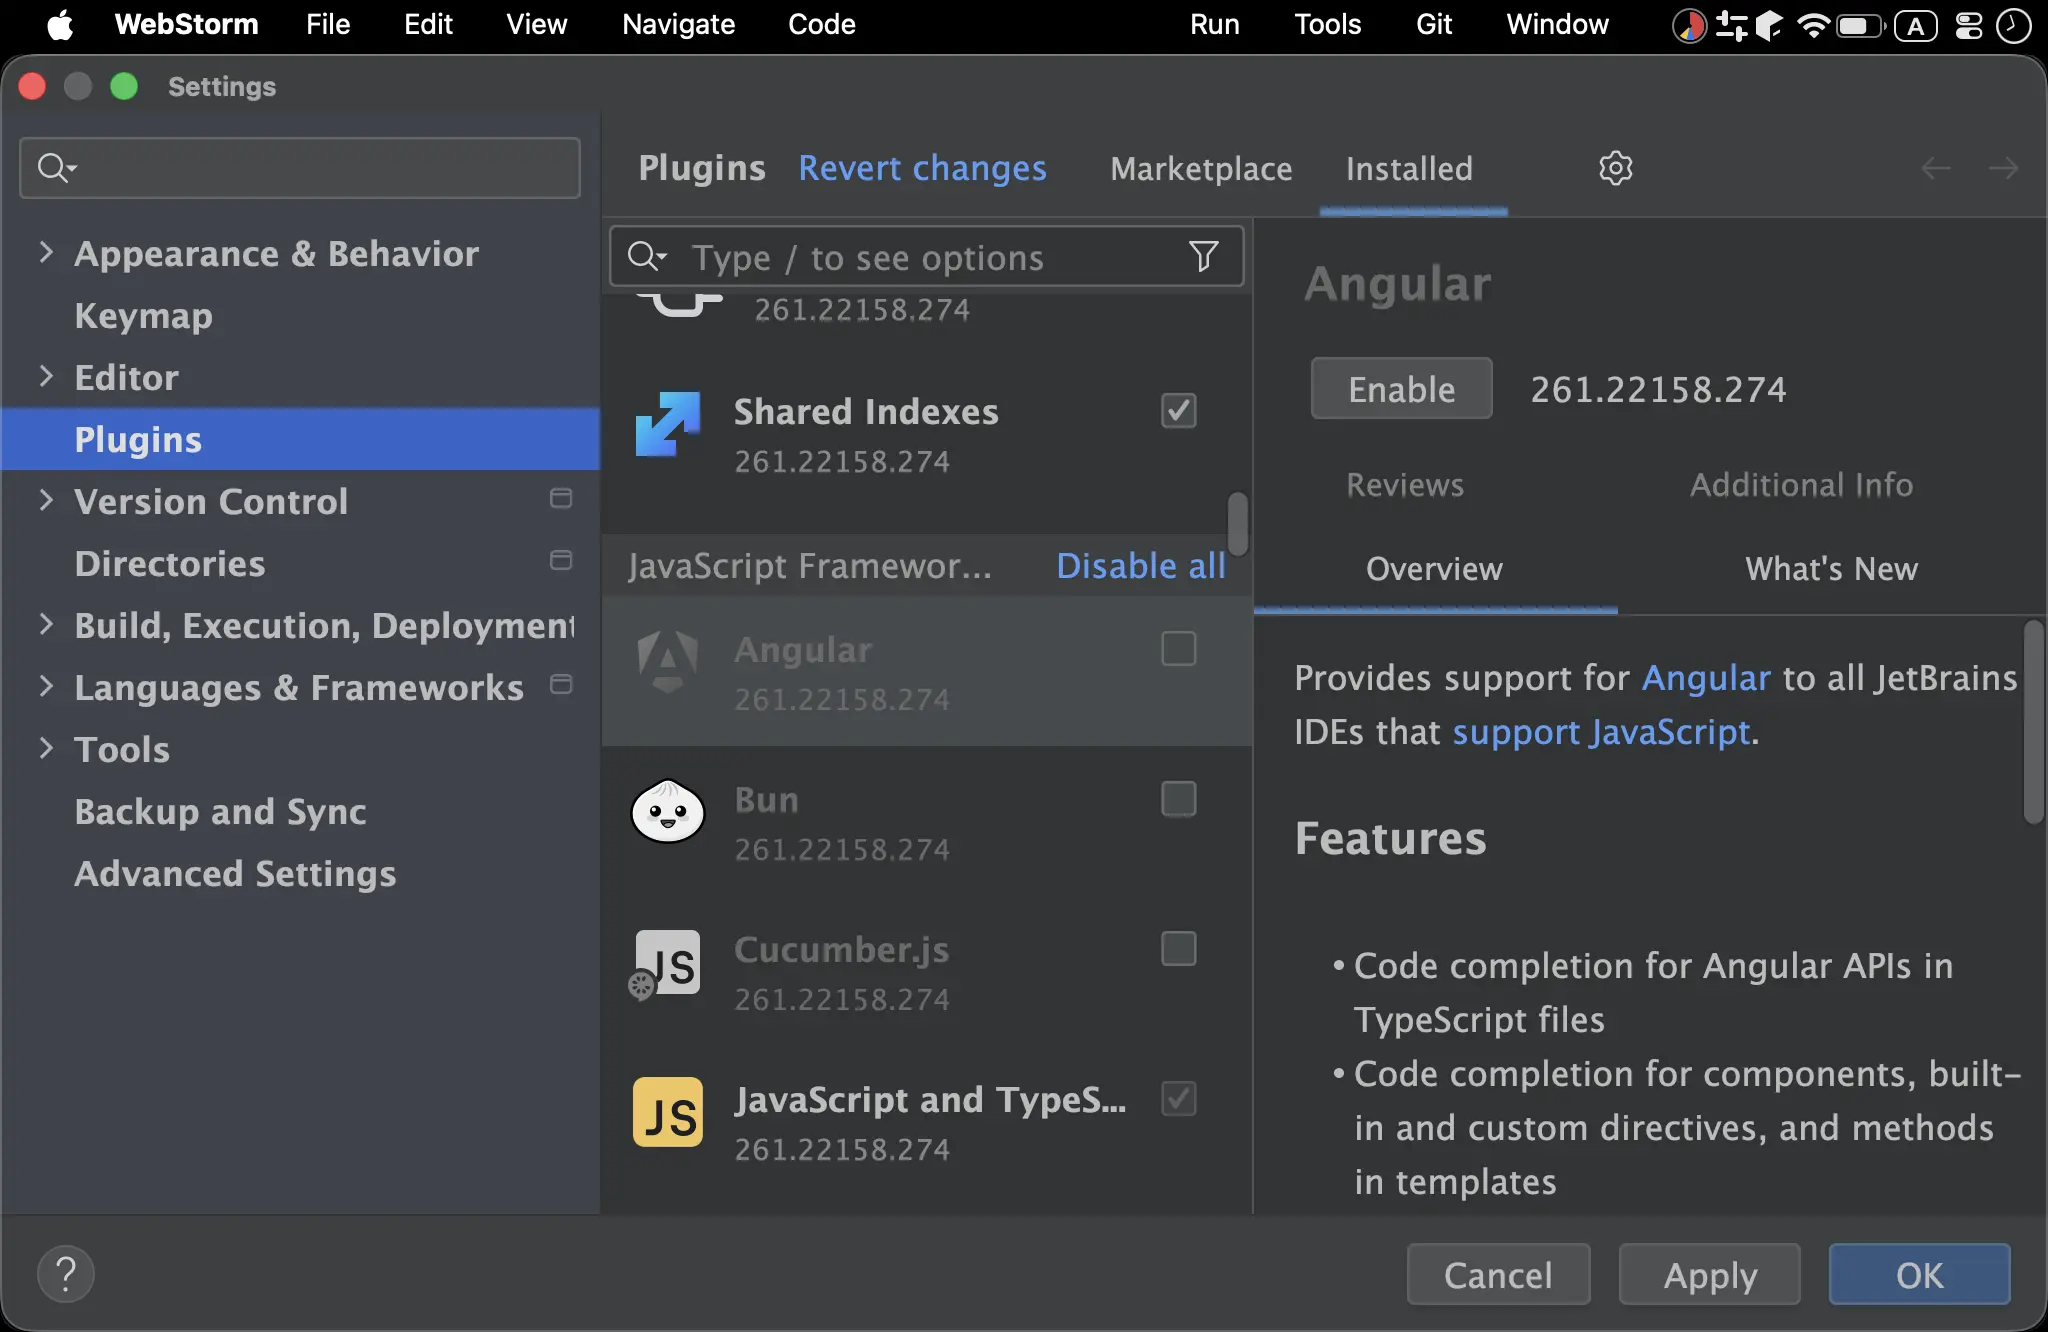Expand the Editor settings section
Viewport: 2048px width, 1332px height.
coord(46,376)
